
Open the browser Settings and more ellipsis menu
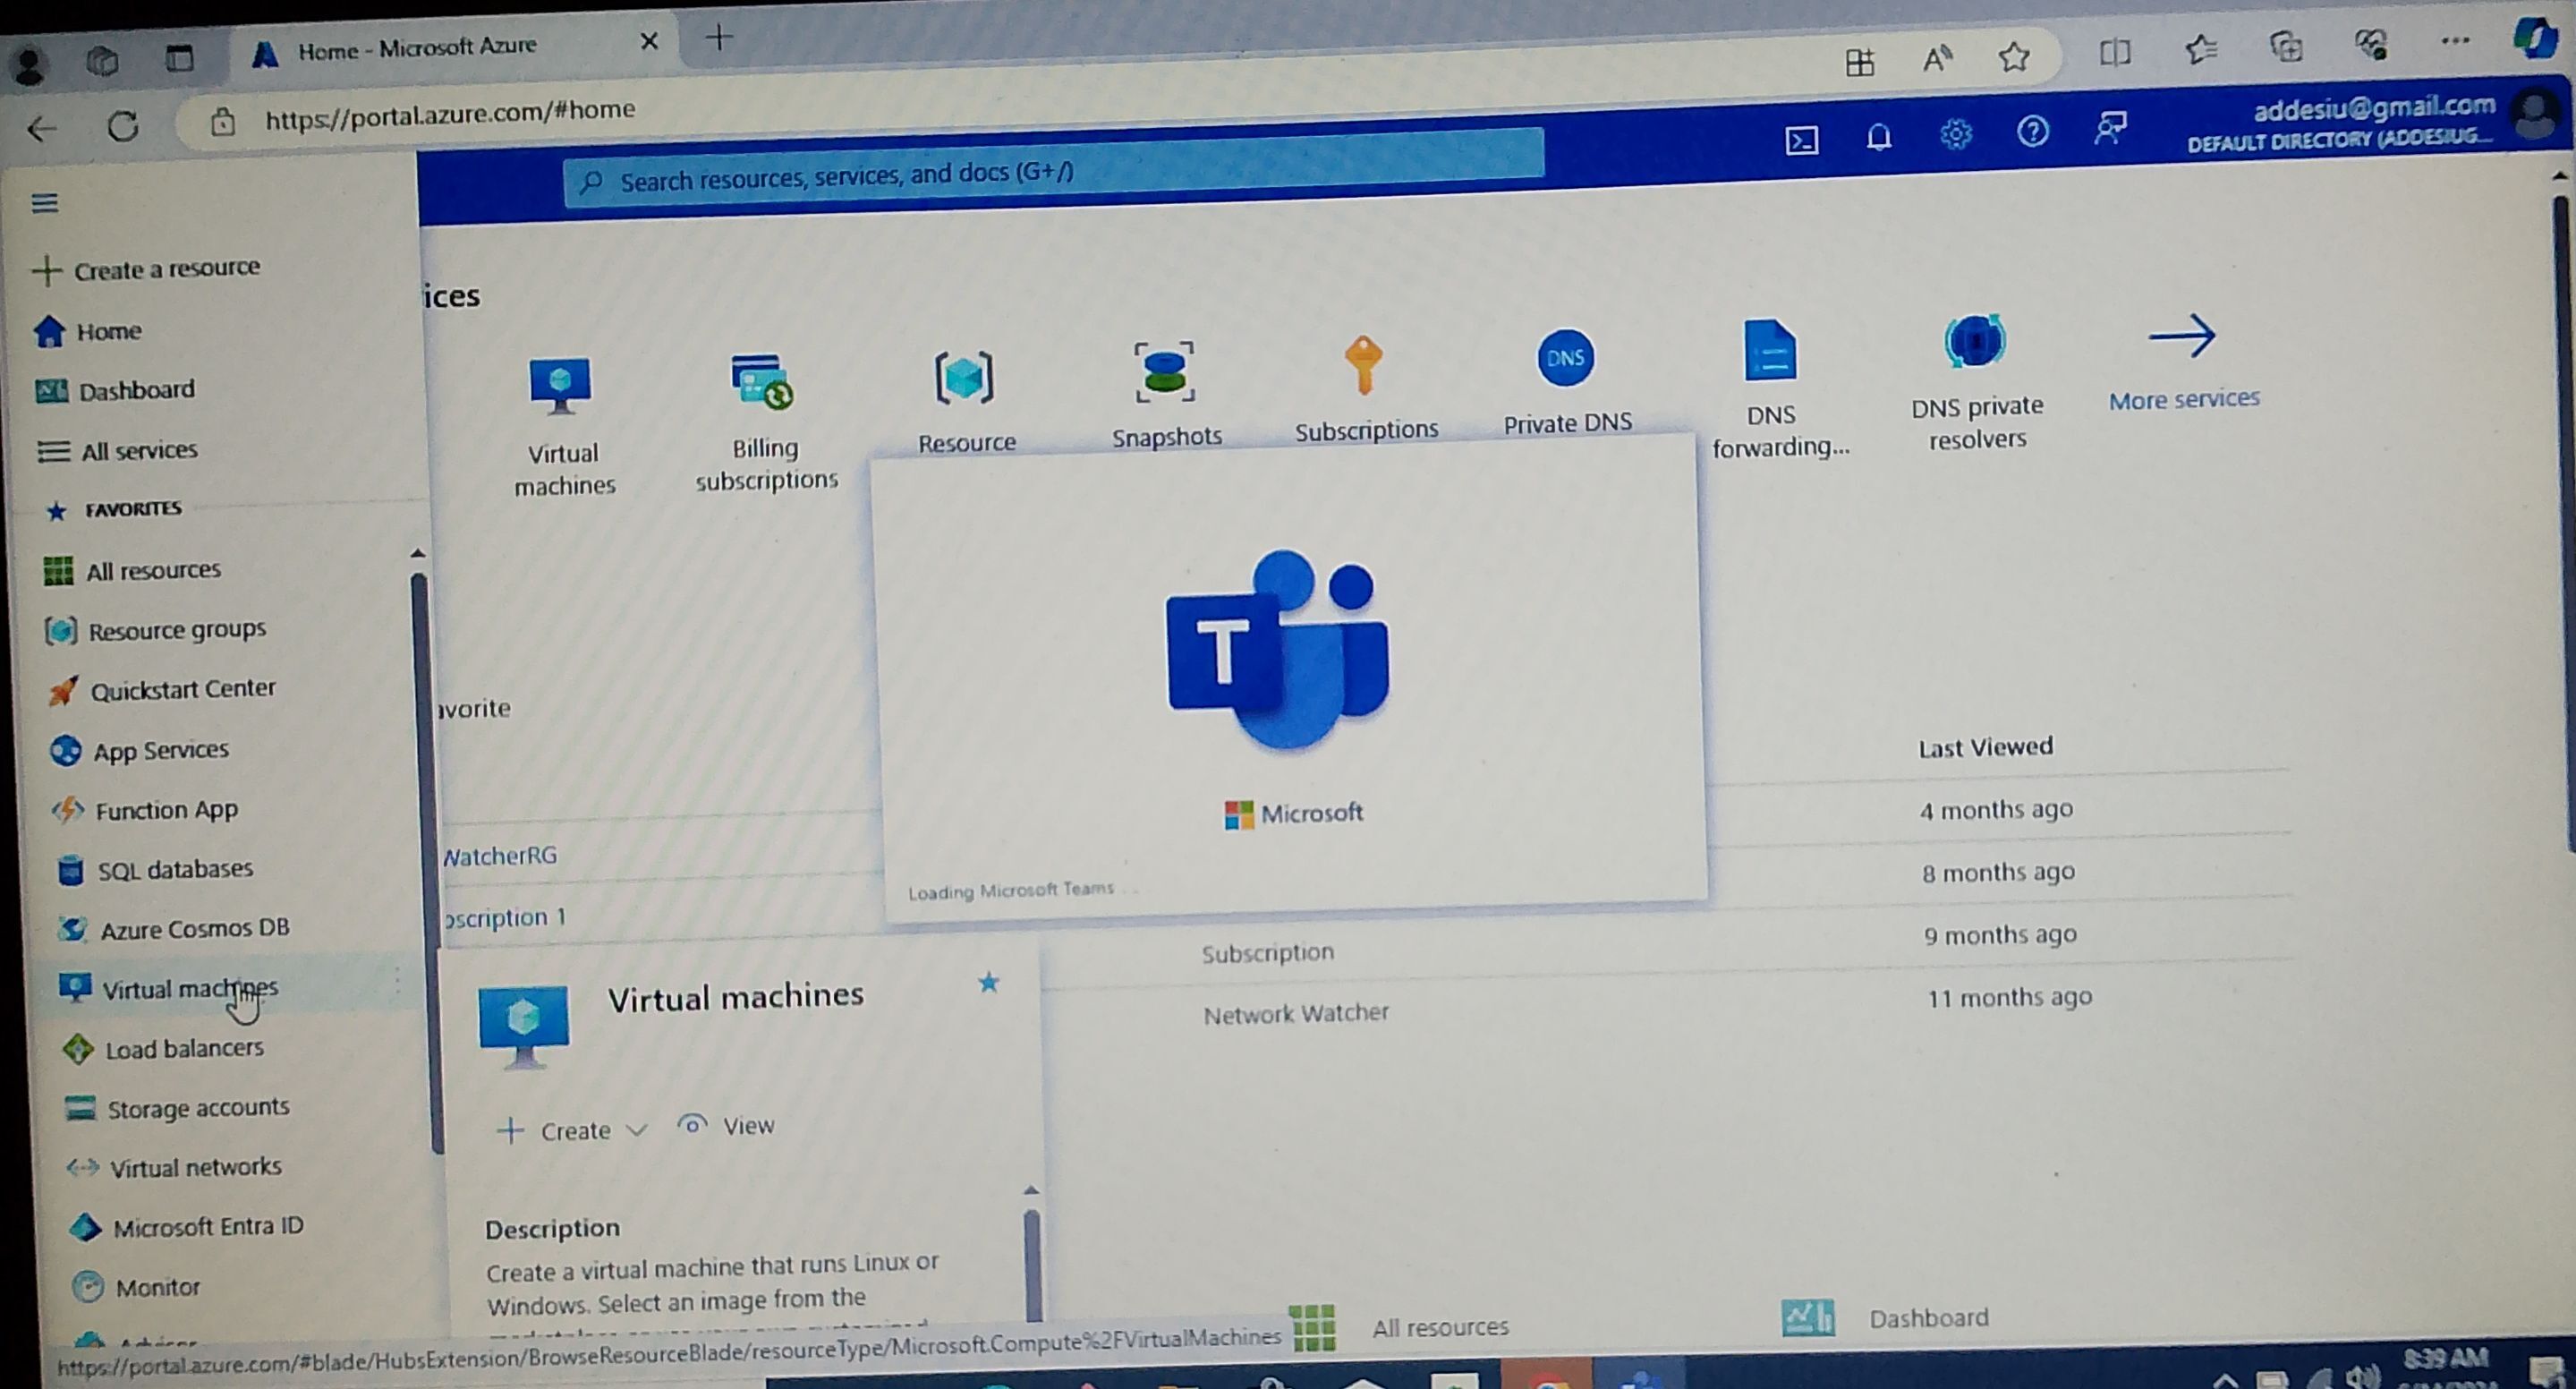(2454, 41)
